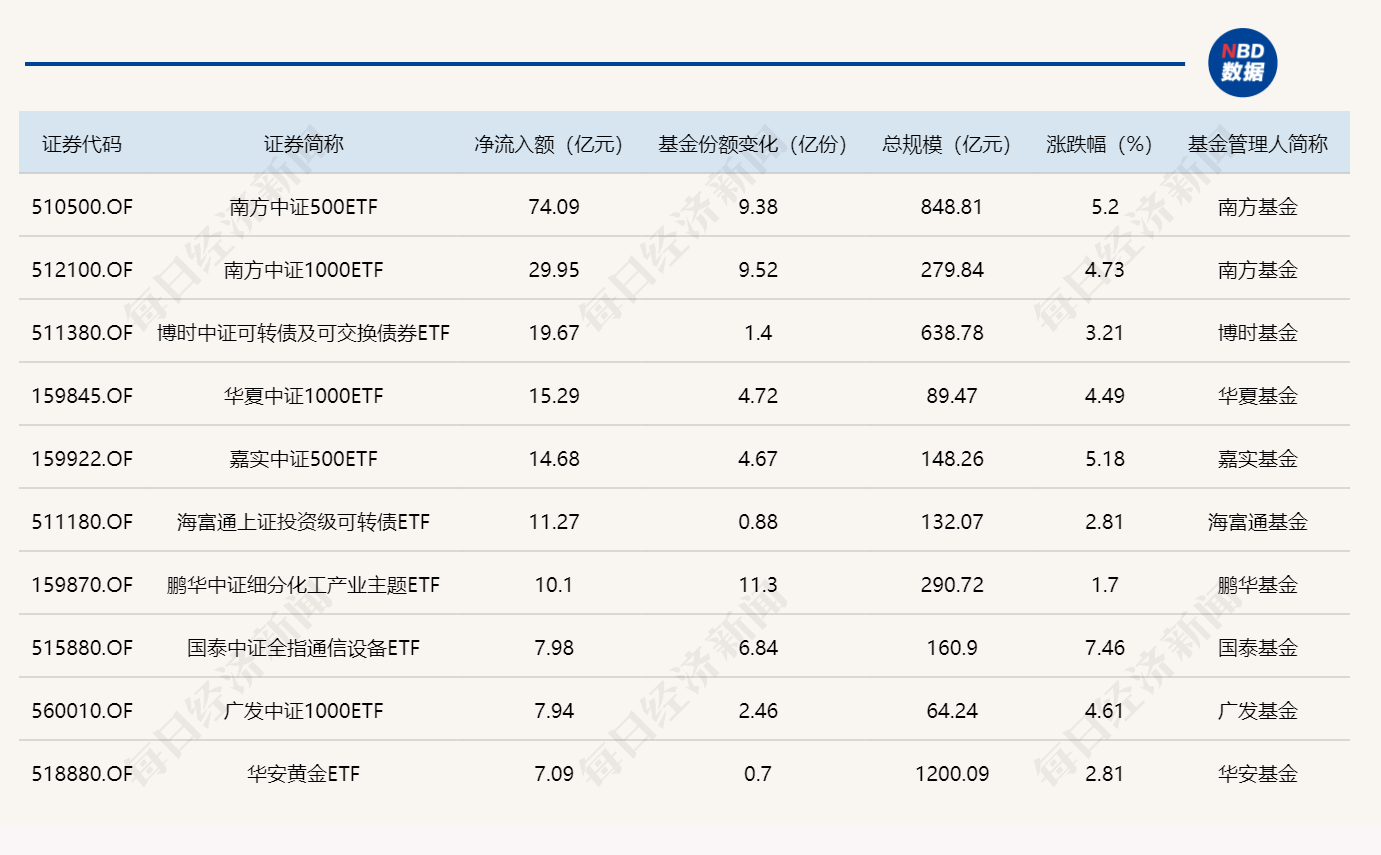The image size is (1381, 855).
Task: Select 博时中证可转债及可交换债券ETF entry
Action: coord(302,332)
